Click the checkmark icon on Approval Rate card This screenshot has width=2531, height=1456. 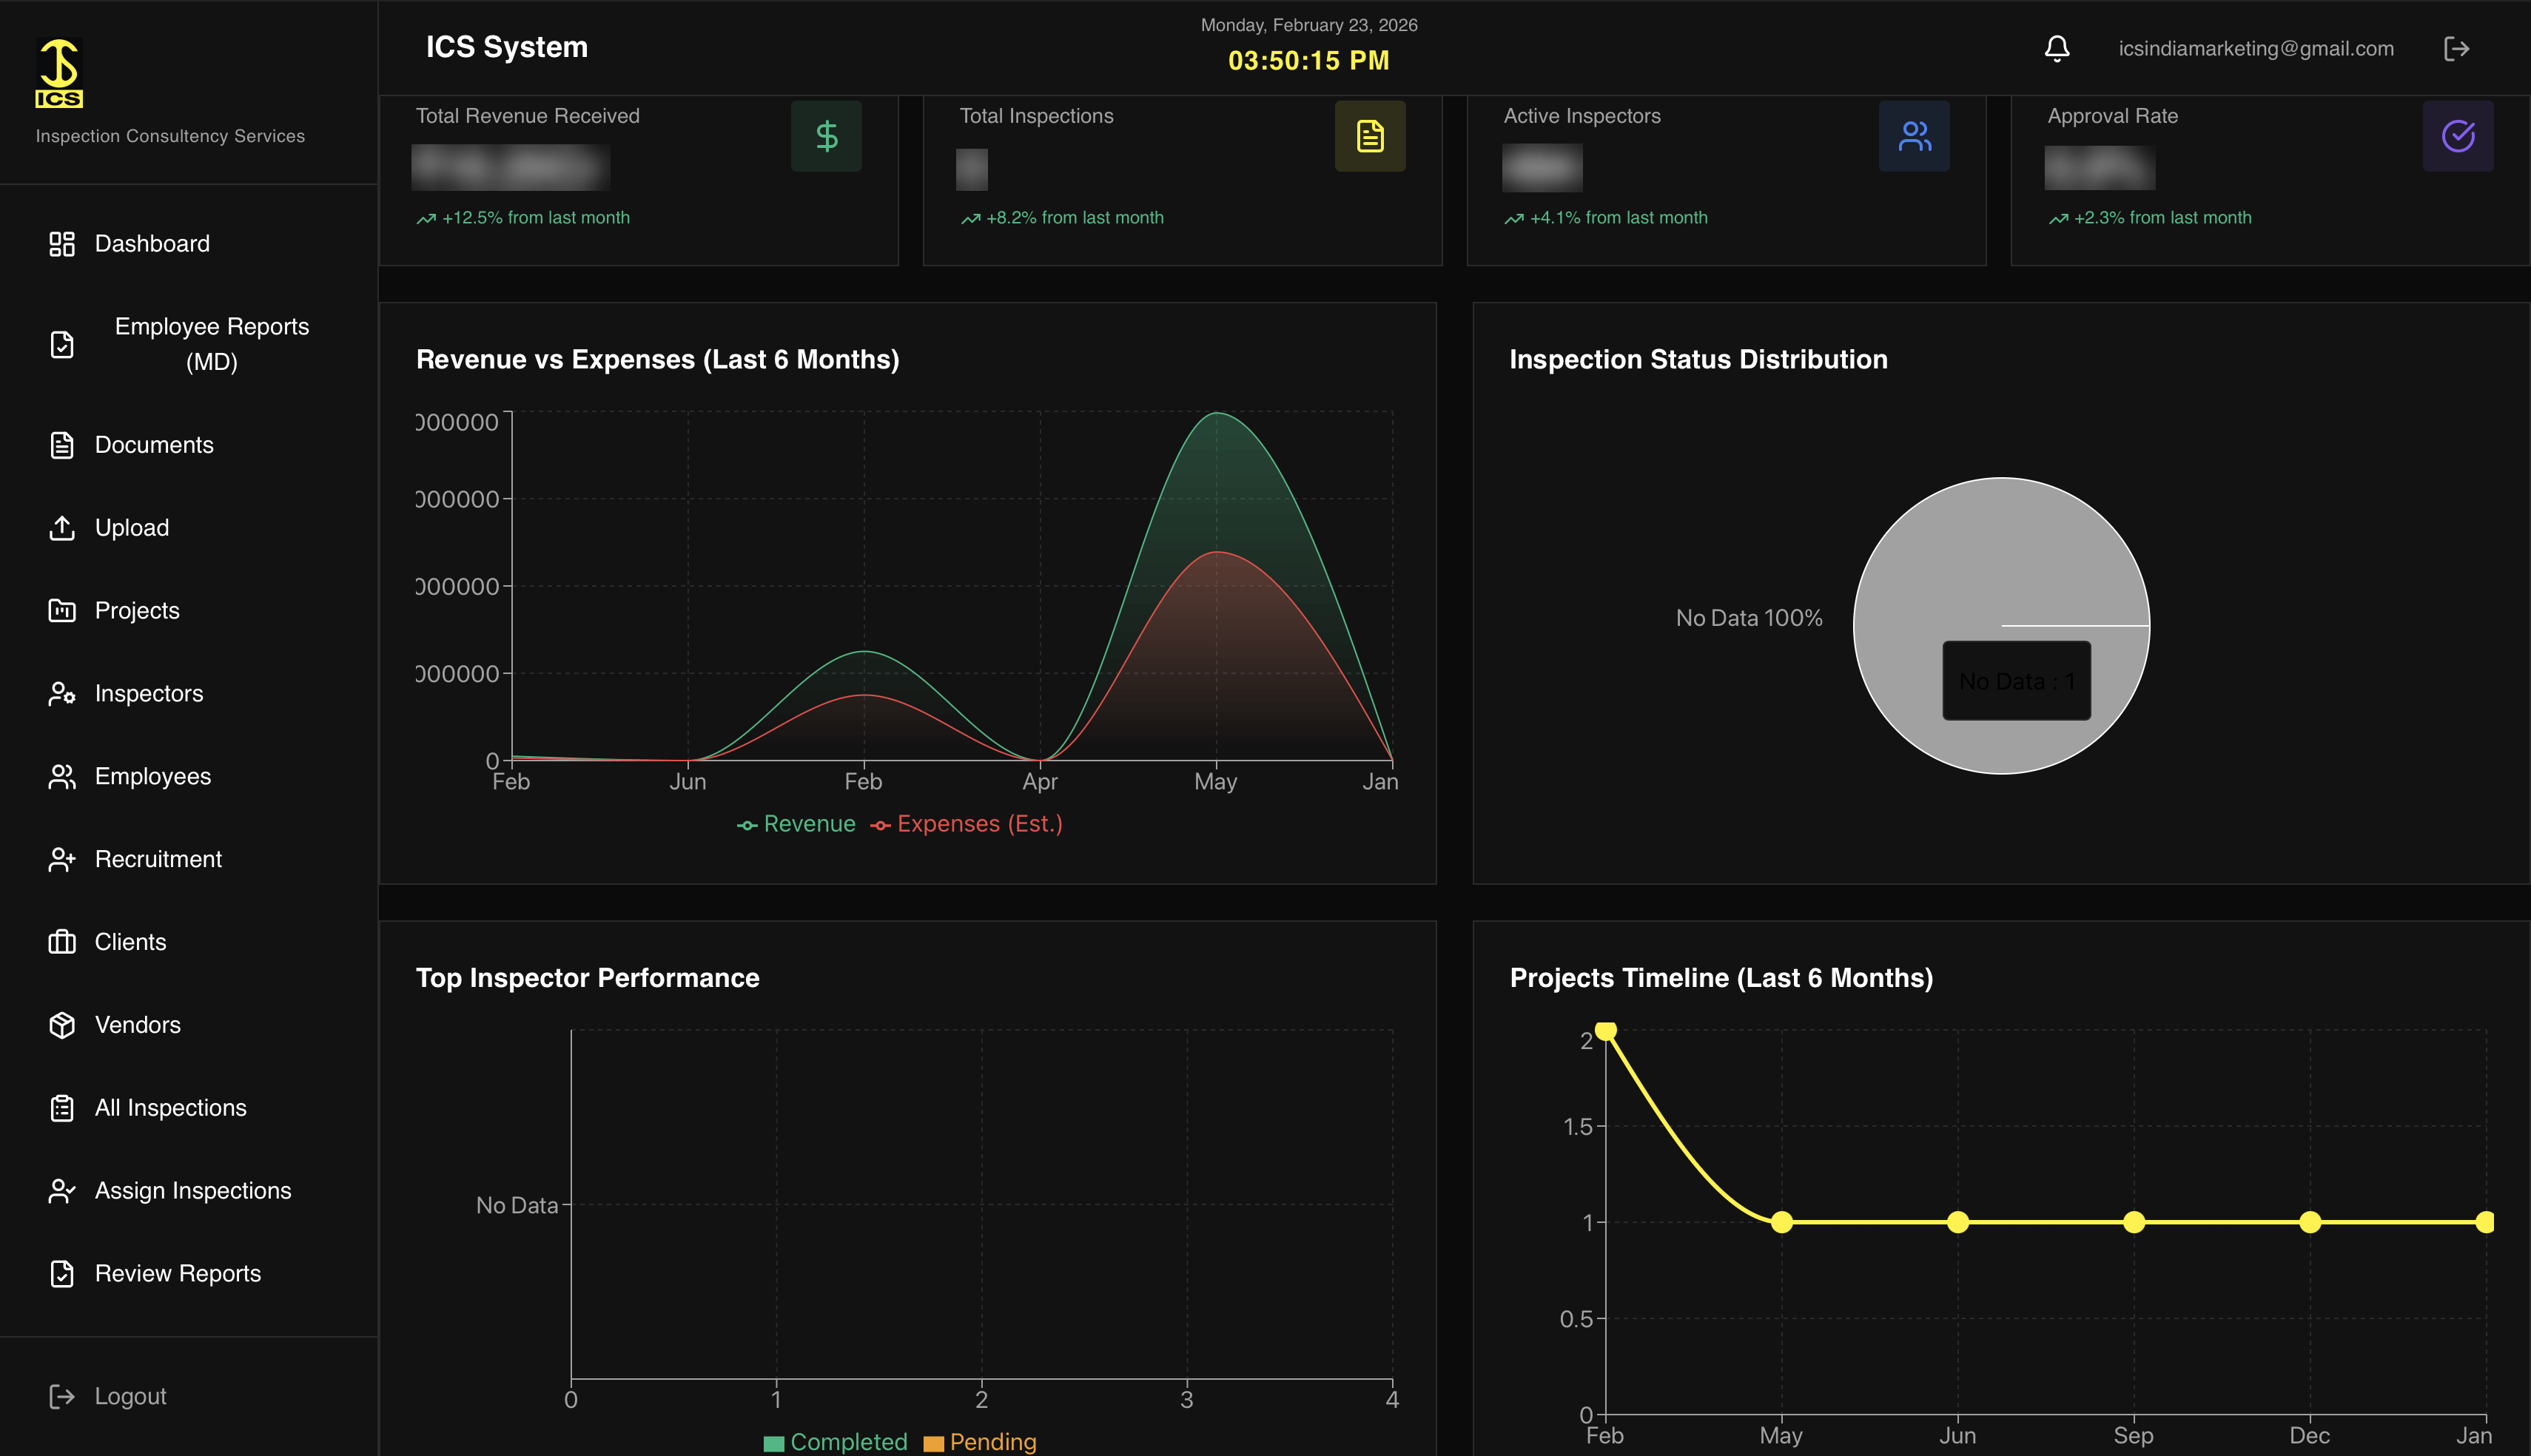(2458, 135)
